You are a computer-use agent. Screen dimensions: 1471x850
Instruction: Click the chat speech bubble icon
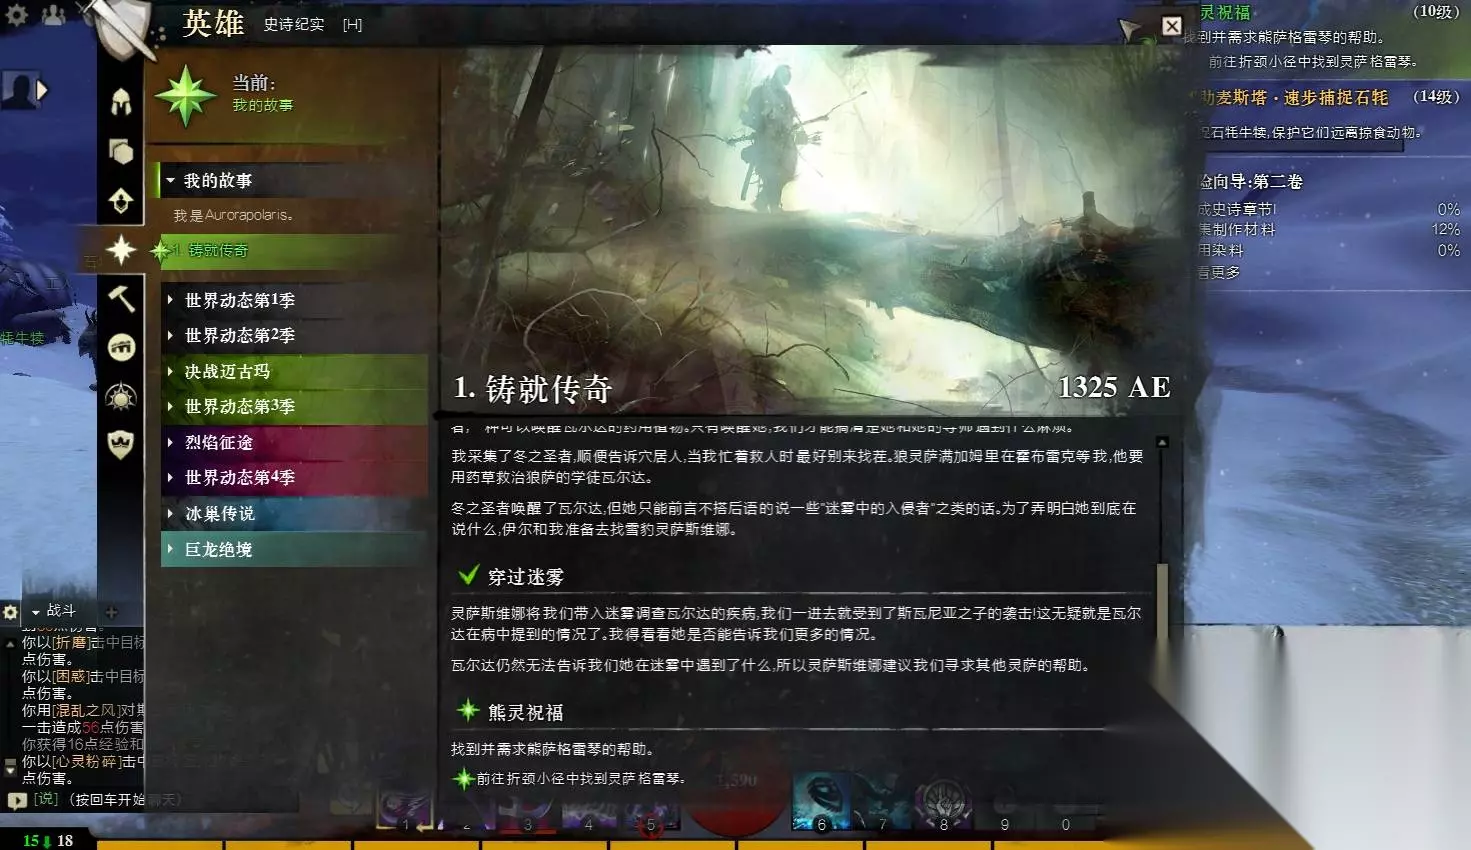point(17,800)
